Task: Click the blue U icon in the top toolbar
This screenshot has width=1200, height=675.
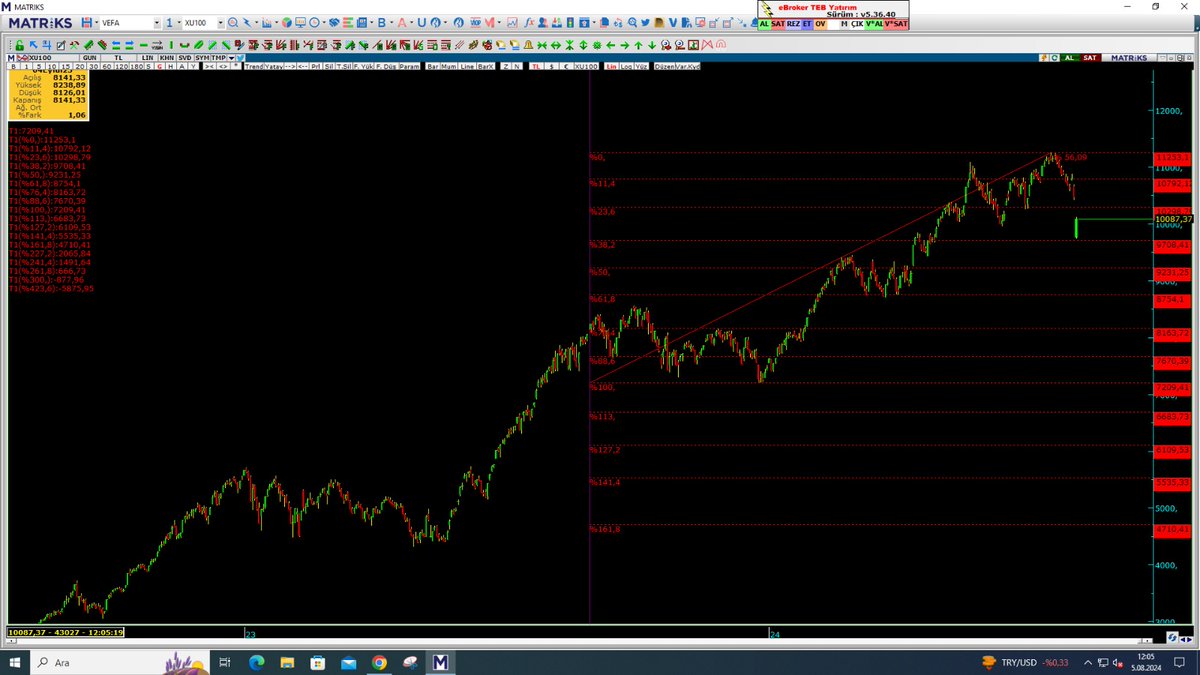Action: click(421, 22)
